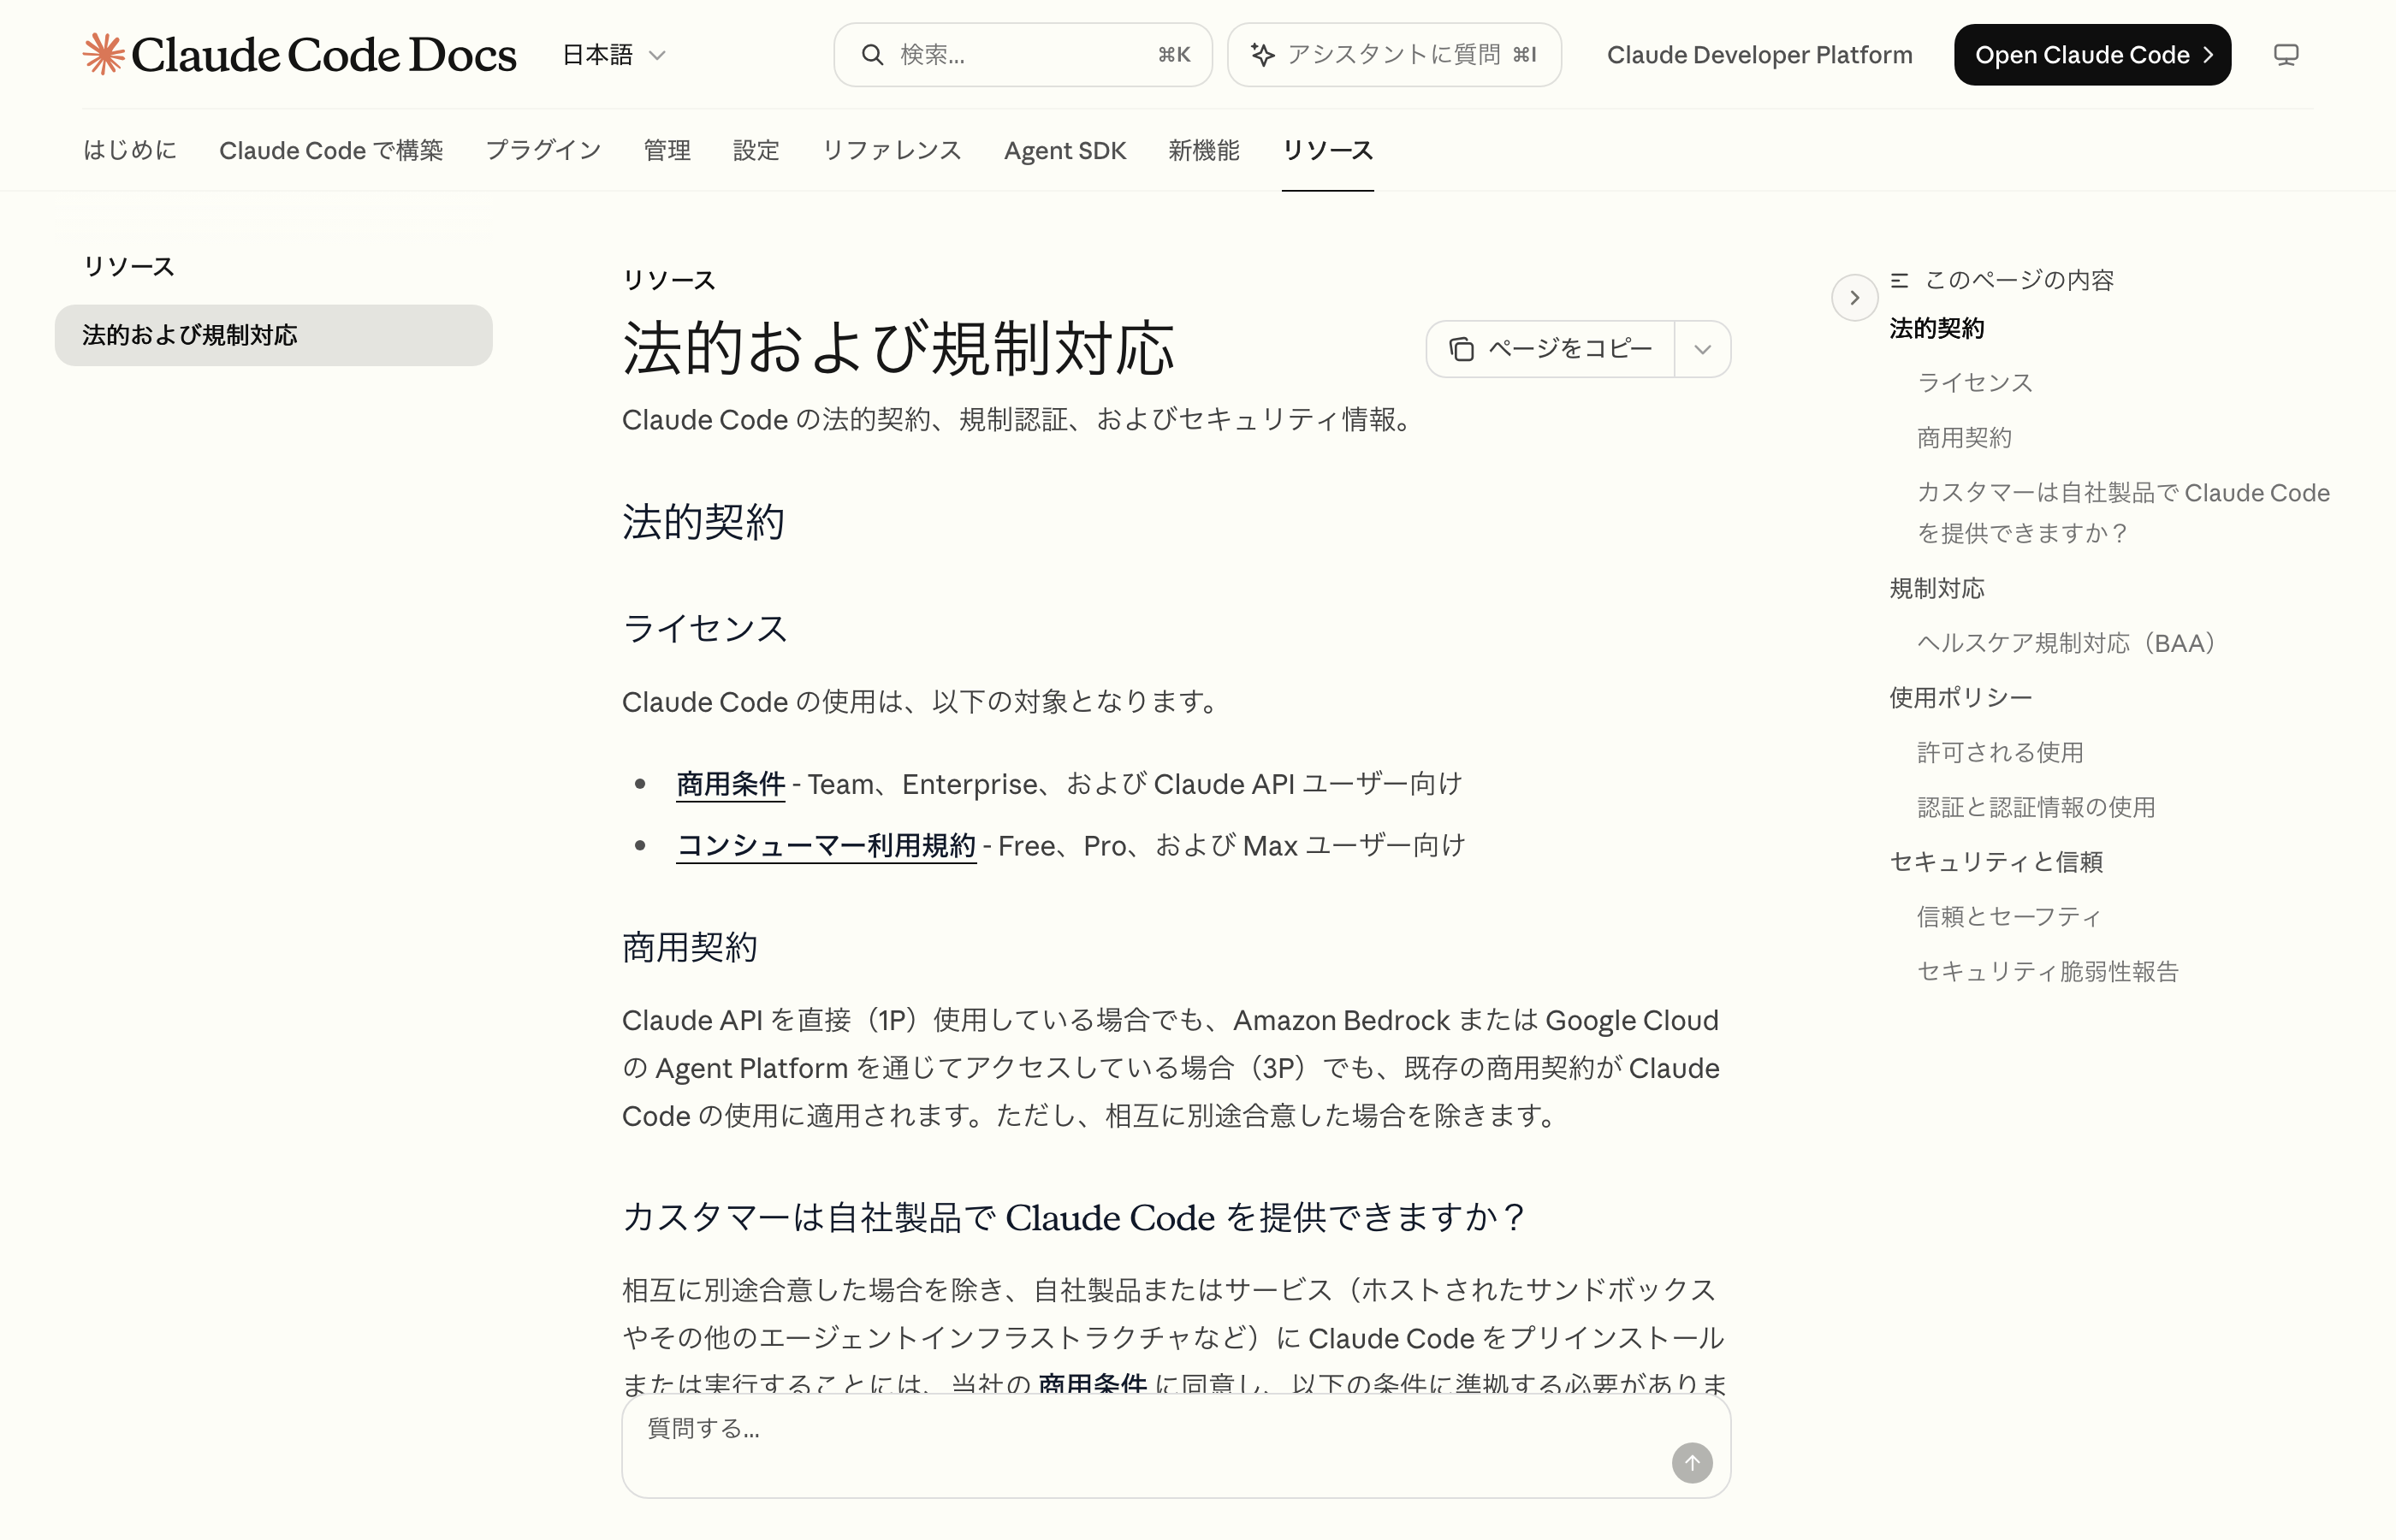Open the Agent SDK tab
This screenshot has height=1540, width=2396.
(x=1065, y=150)
